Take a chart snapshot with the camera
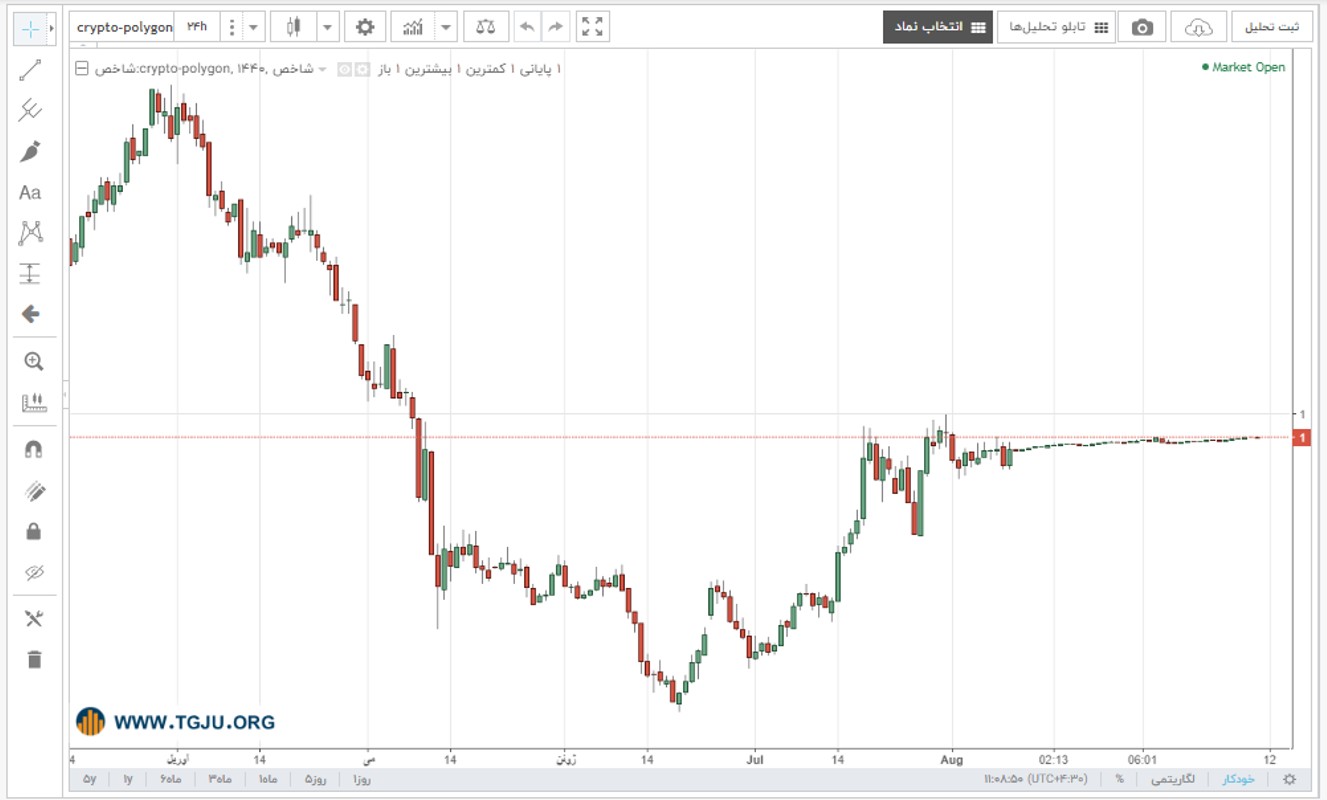Screen dimensions: 1327x800 1142,27
